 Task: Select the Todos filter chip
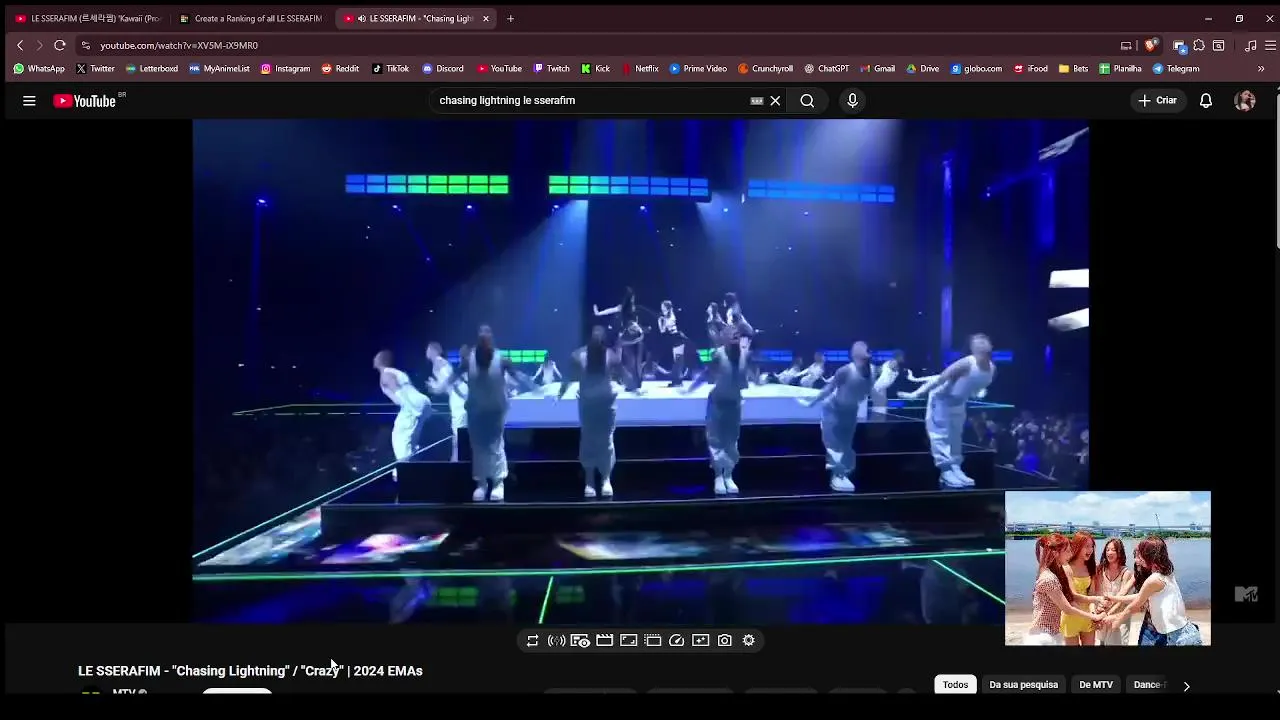(955, 685)
